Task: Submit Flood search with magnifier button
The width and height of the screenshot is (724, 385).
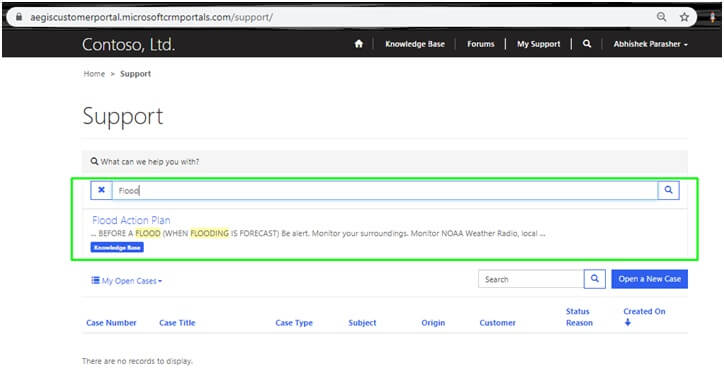Action: click(668, 190)
